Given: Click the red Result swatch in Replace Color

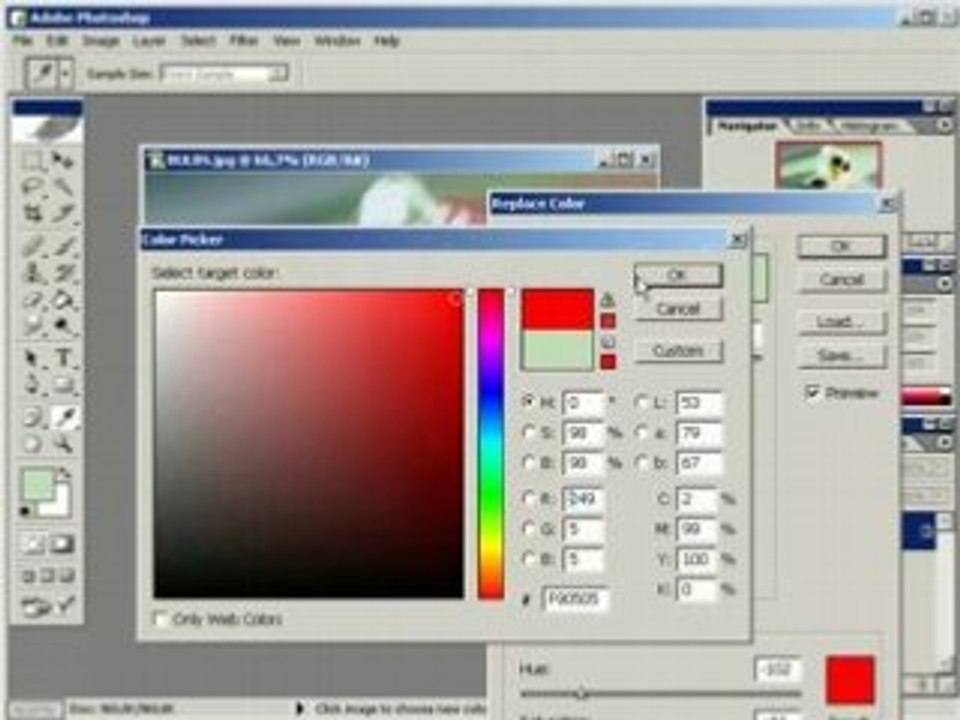Looking at the screenshot, I should click(x=849, y=680).
